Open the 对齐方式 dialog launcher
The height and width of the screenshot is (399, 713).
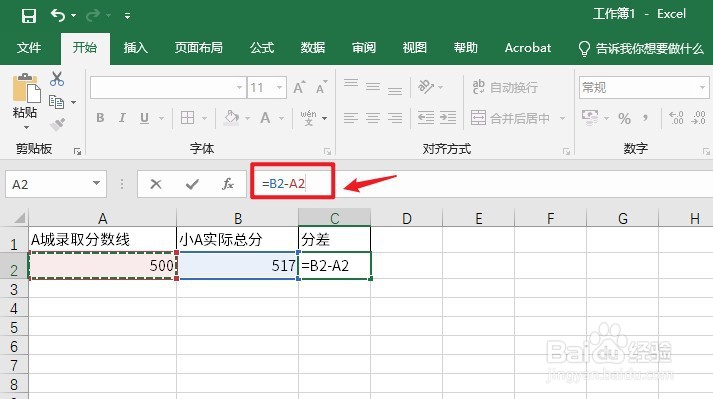[566, 152]
